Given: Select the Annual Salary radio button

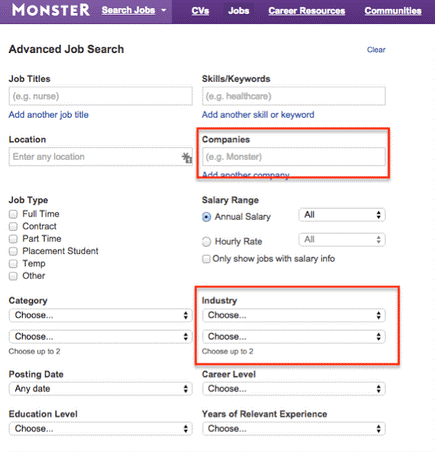Looking at the screenshot, I should click(x=206, y=217).
